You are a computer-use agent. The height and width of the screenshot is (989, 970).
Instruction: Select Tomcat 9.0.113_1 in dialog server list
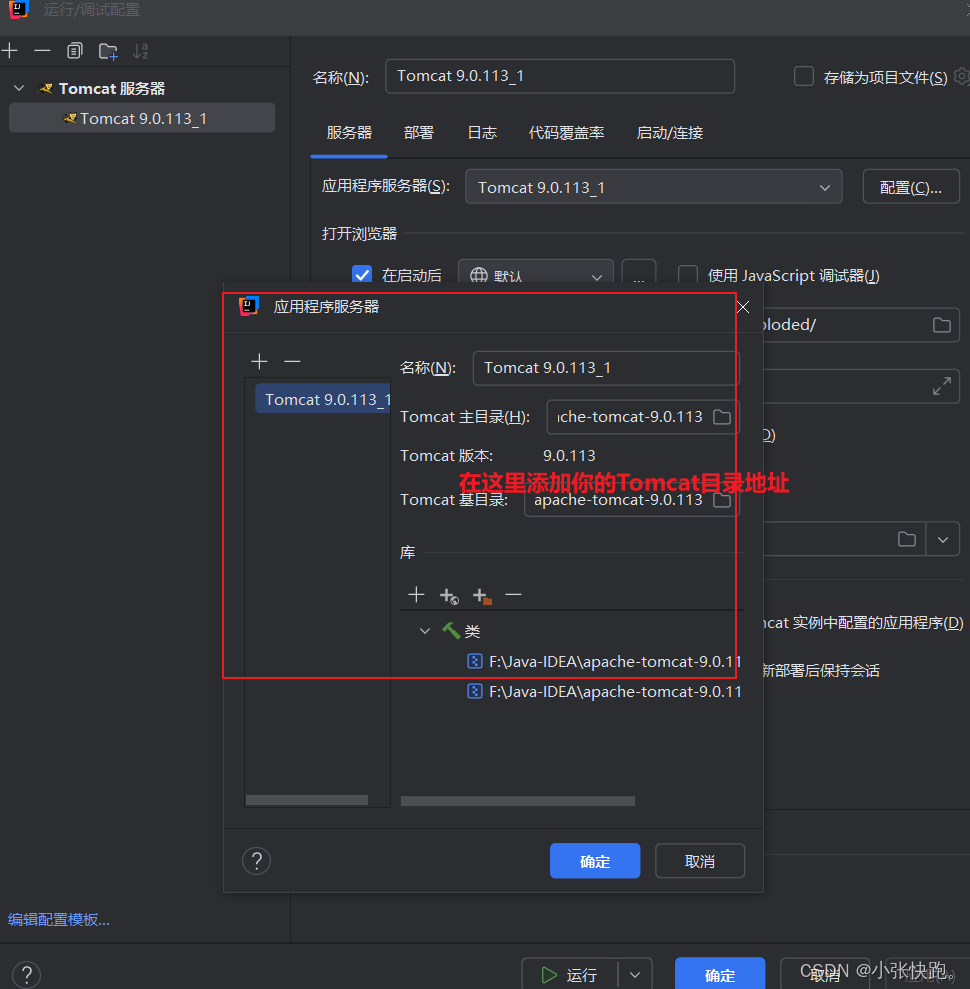(323, 399)
